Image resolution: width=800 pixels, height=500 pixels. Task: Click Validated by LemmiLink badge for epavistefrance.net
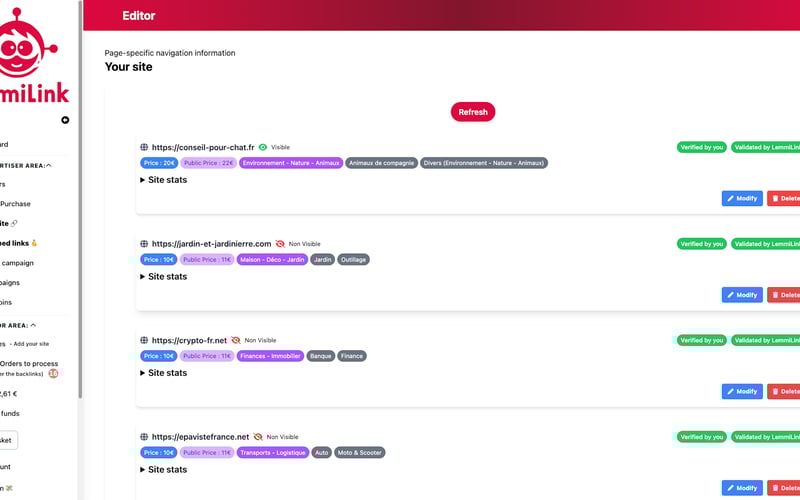[x=765, y=437]
